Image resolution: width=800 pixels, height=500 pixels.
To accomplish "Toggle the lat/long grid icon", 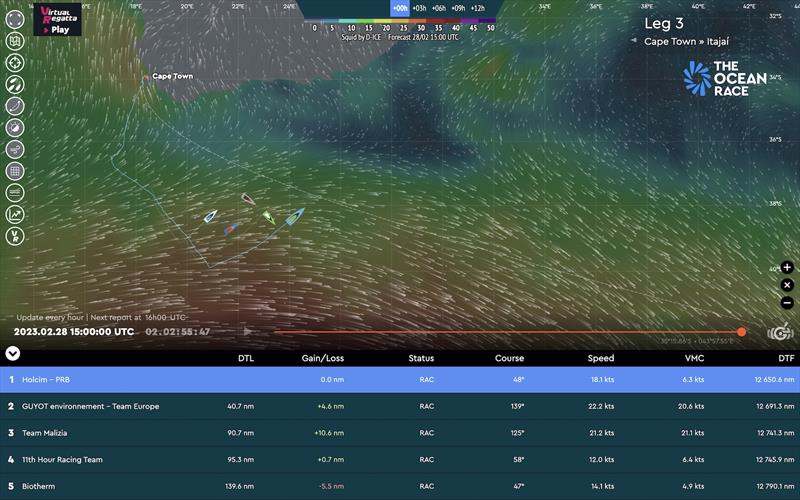I will (15, 171).
